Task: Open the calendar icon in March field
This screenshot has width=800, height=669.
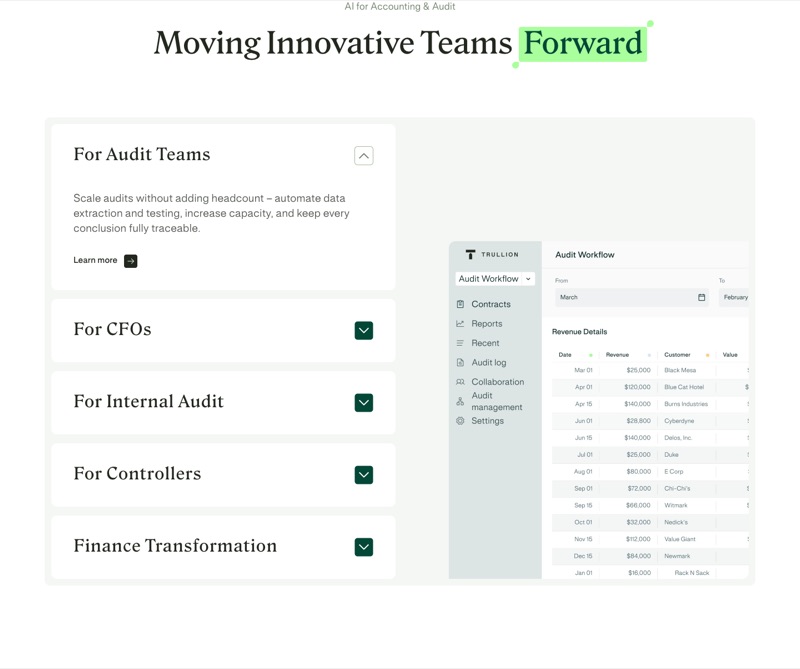Action: (702, 298)
